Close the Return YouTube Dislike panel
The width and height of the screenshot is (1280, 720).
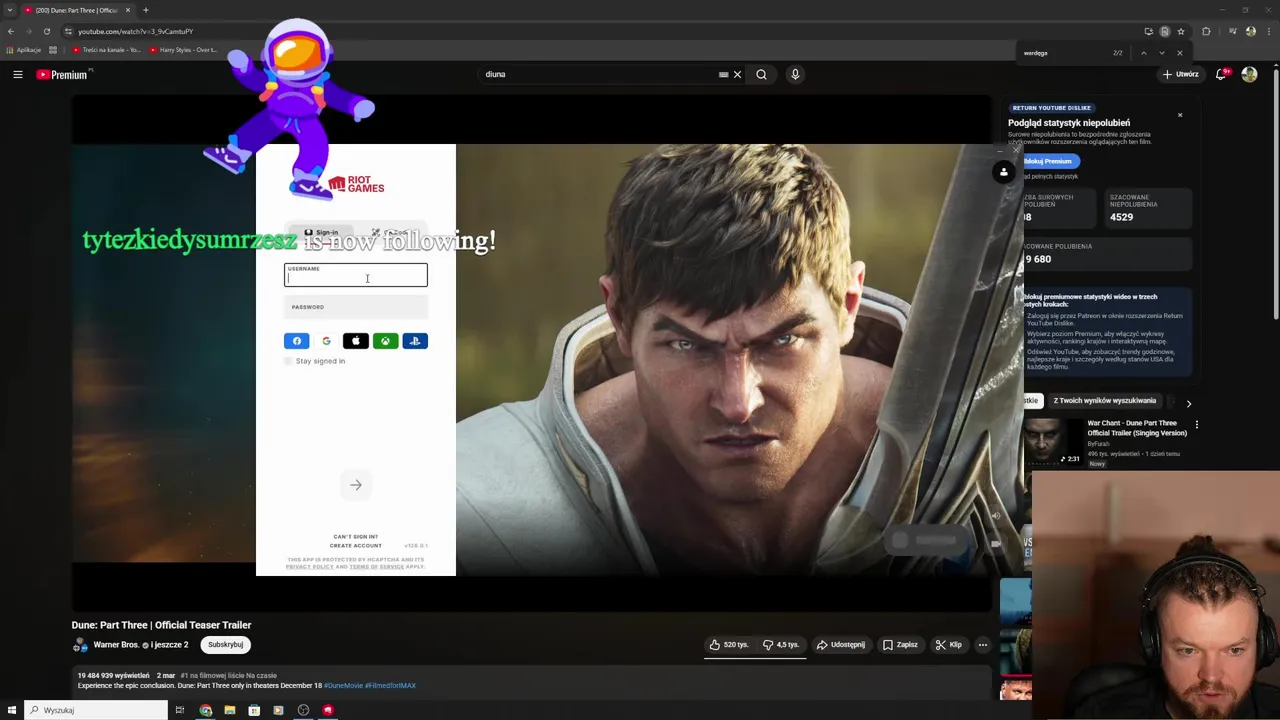point(1180,115)
